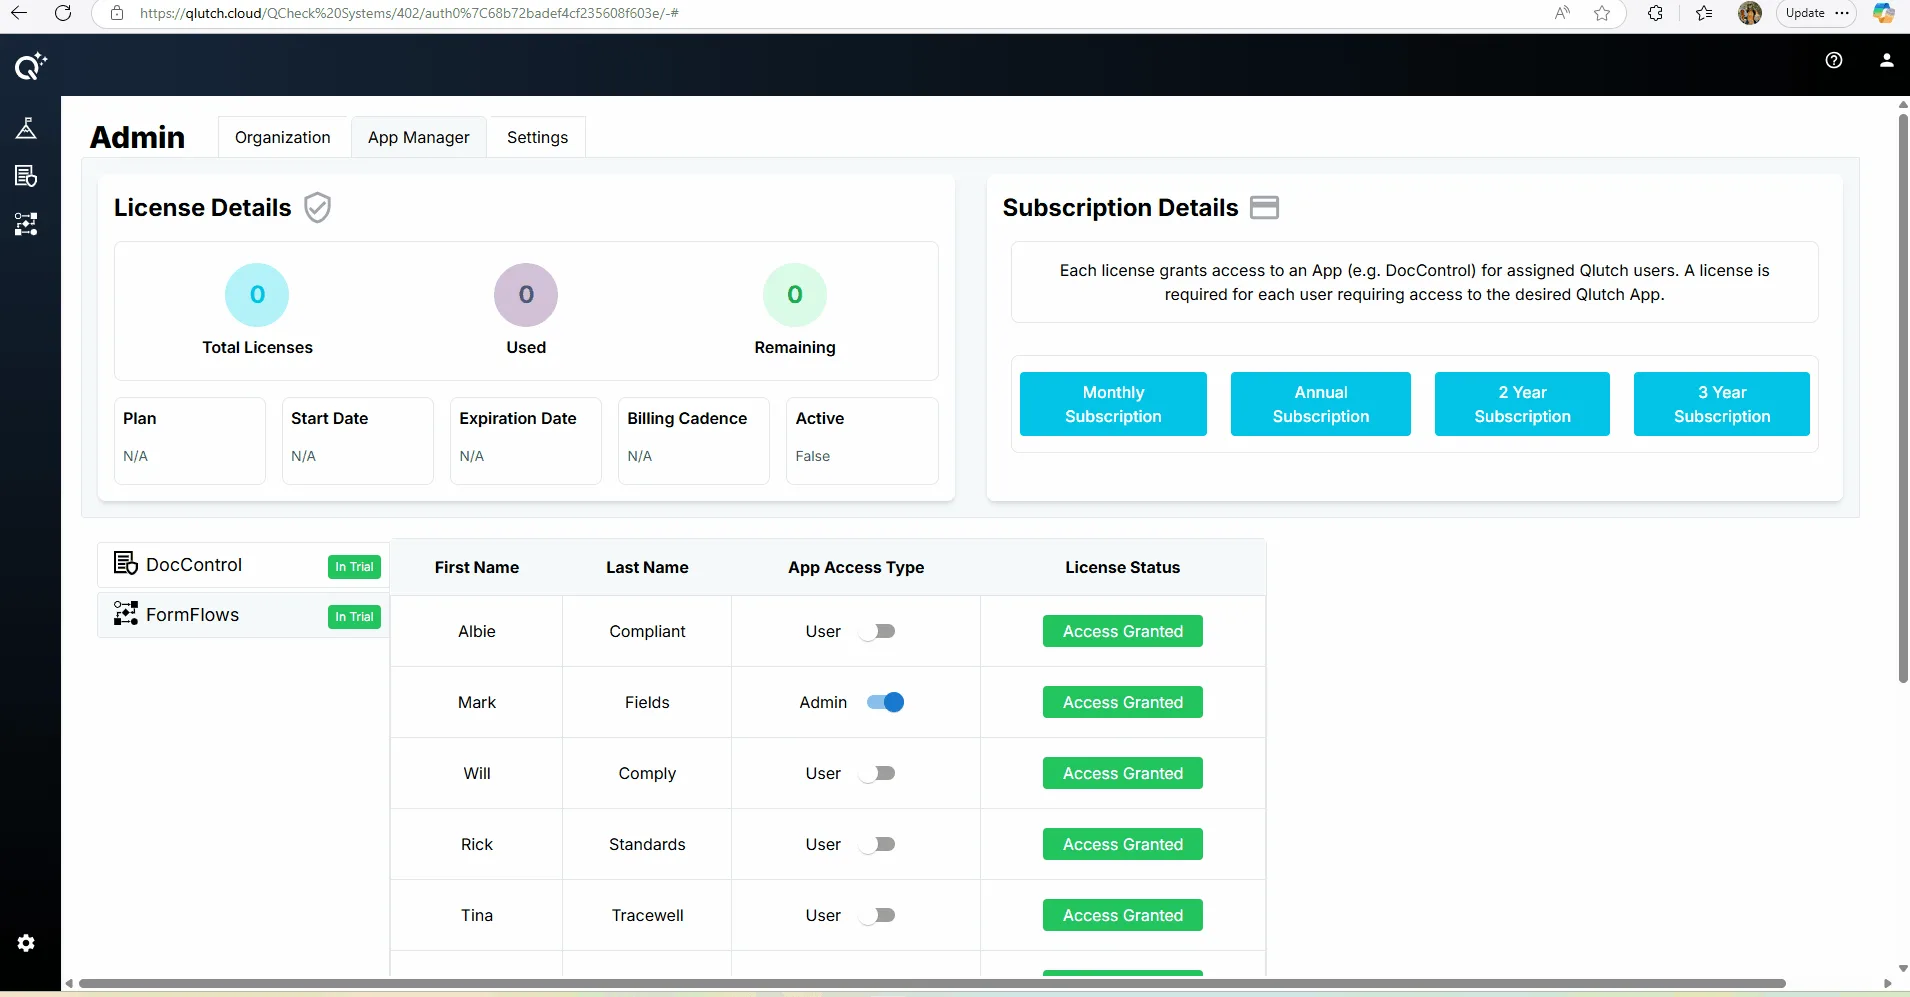
Task: Open the Copilot icon in browser toolbar
Action: 1884,13
